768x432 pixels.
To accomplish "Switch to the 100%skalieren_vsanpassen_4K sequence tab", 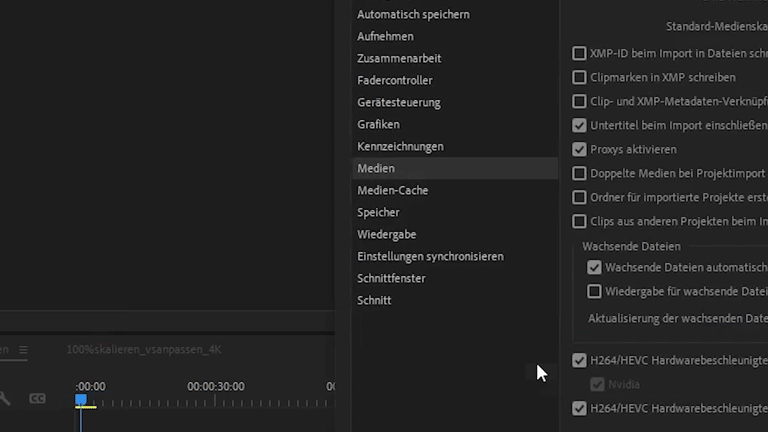I will coord(144,350).
